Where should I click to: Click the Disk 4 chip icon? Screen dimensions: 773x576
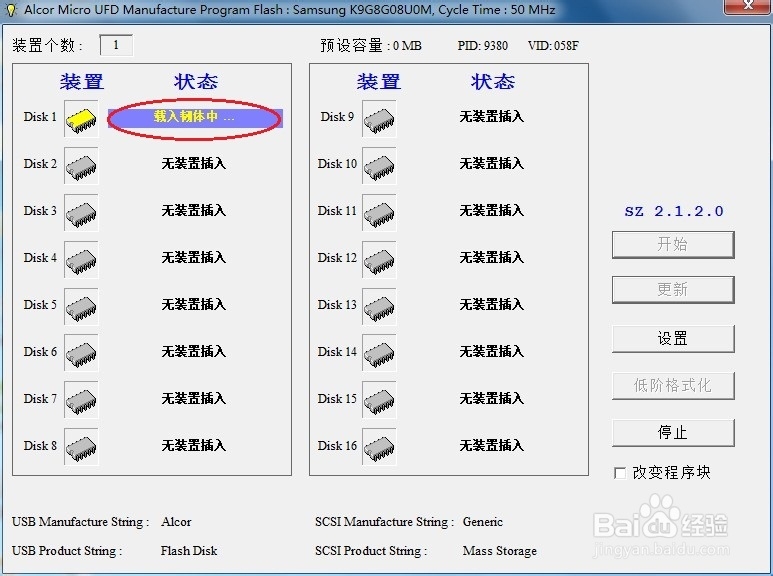click(81, 260)
